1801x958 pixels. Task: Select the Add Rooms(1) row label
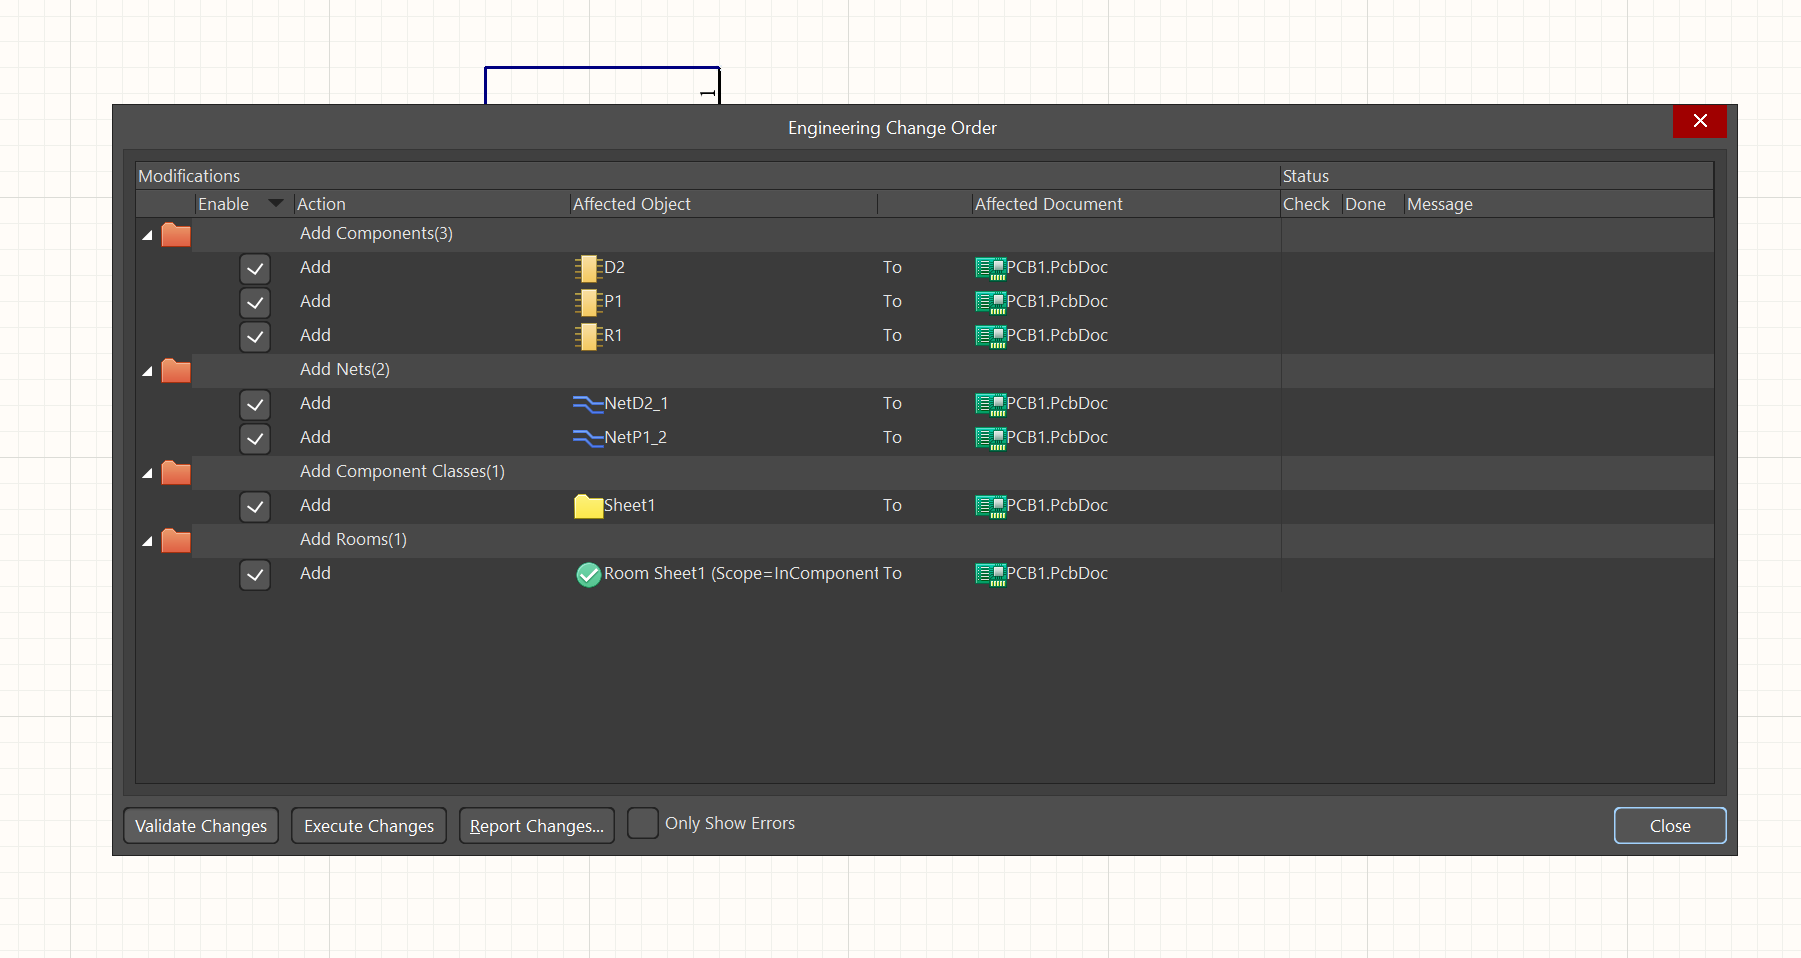click(x=353, y=539)
